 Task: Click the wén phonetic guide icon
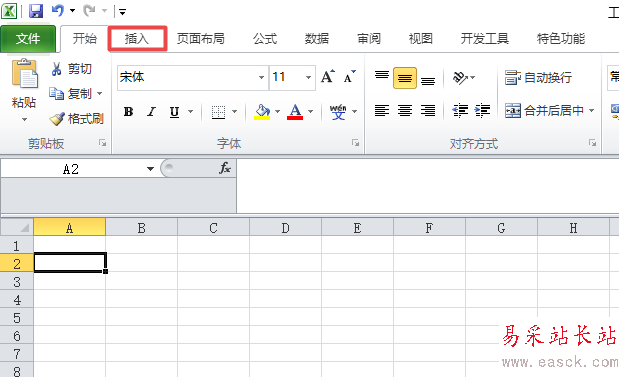click(338, 112)
